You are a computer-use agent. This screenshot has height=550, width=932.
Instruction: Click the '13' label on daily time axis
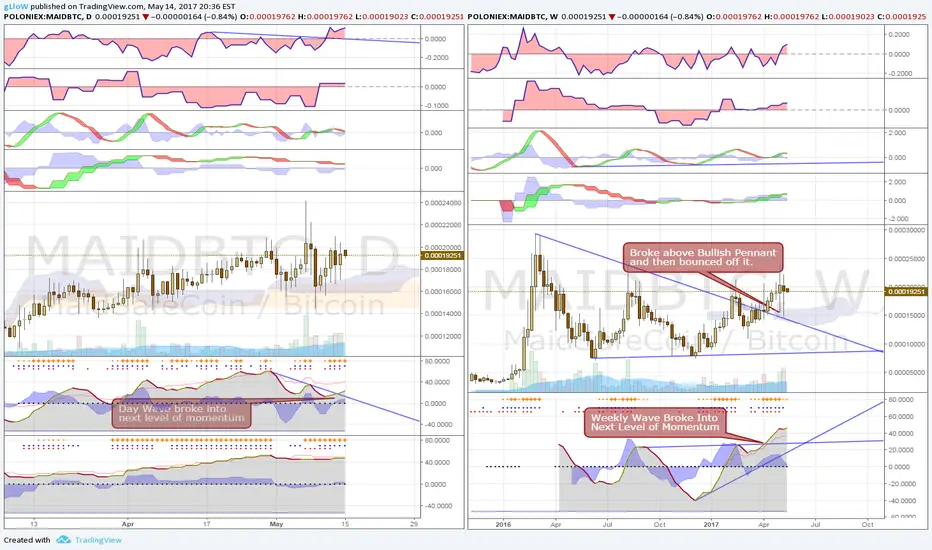click(34, 524)
